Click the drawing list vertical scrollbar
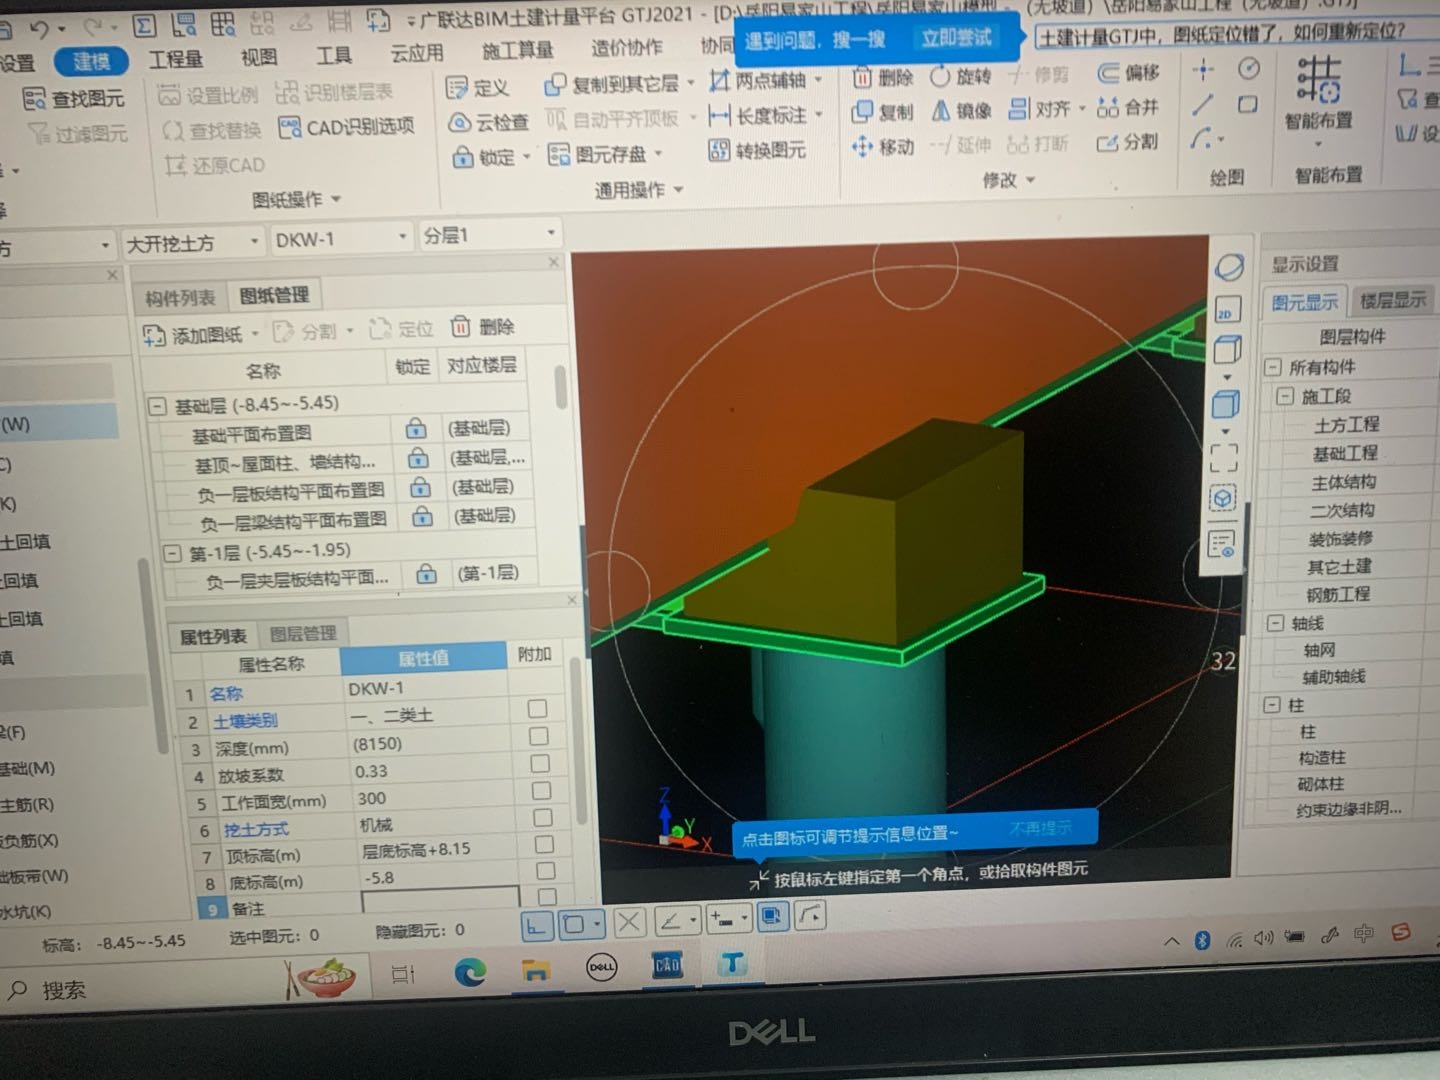Screen dimensions: 1440x1080 click(x=560, y=386)
